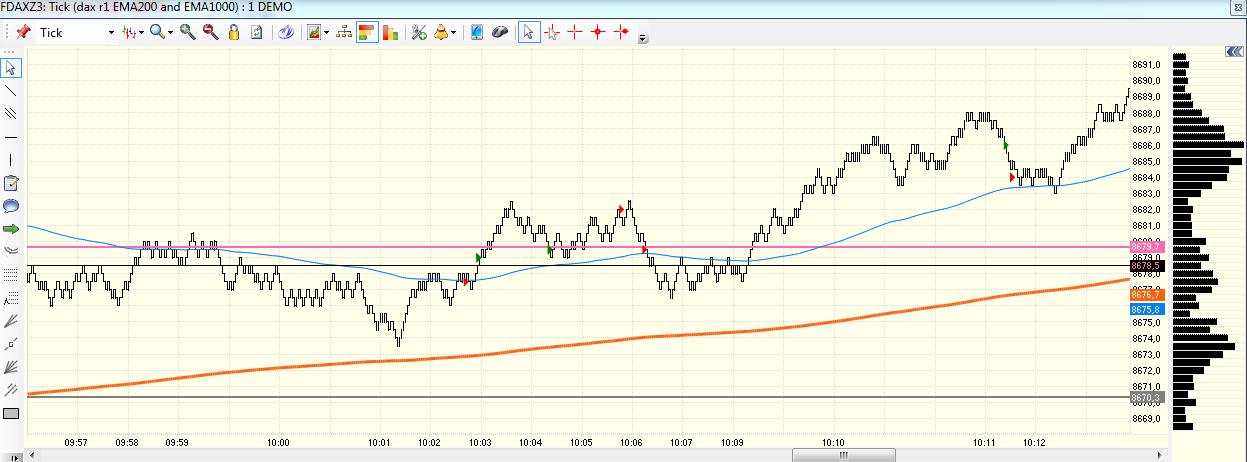Select the notepad text annotation tool
Image resolution: width=1247 pixels, height=462 pixels.
tap(11, 182)
